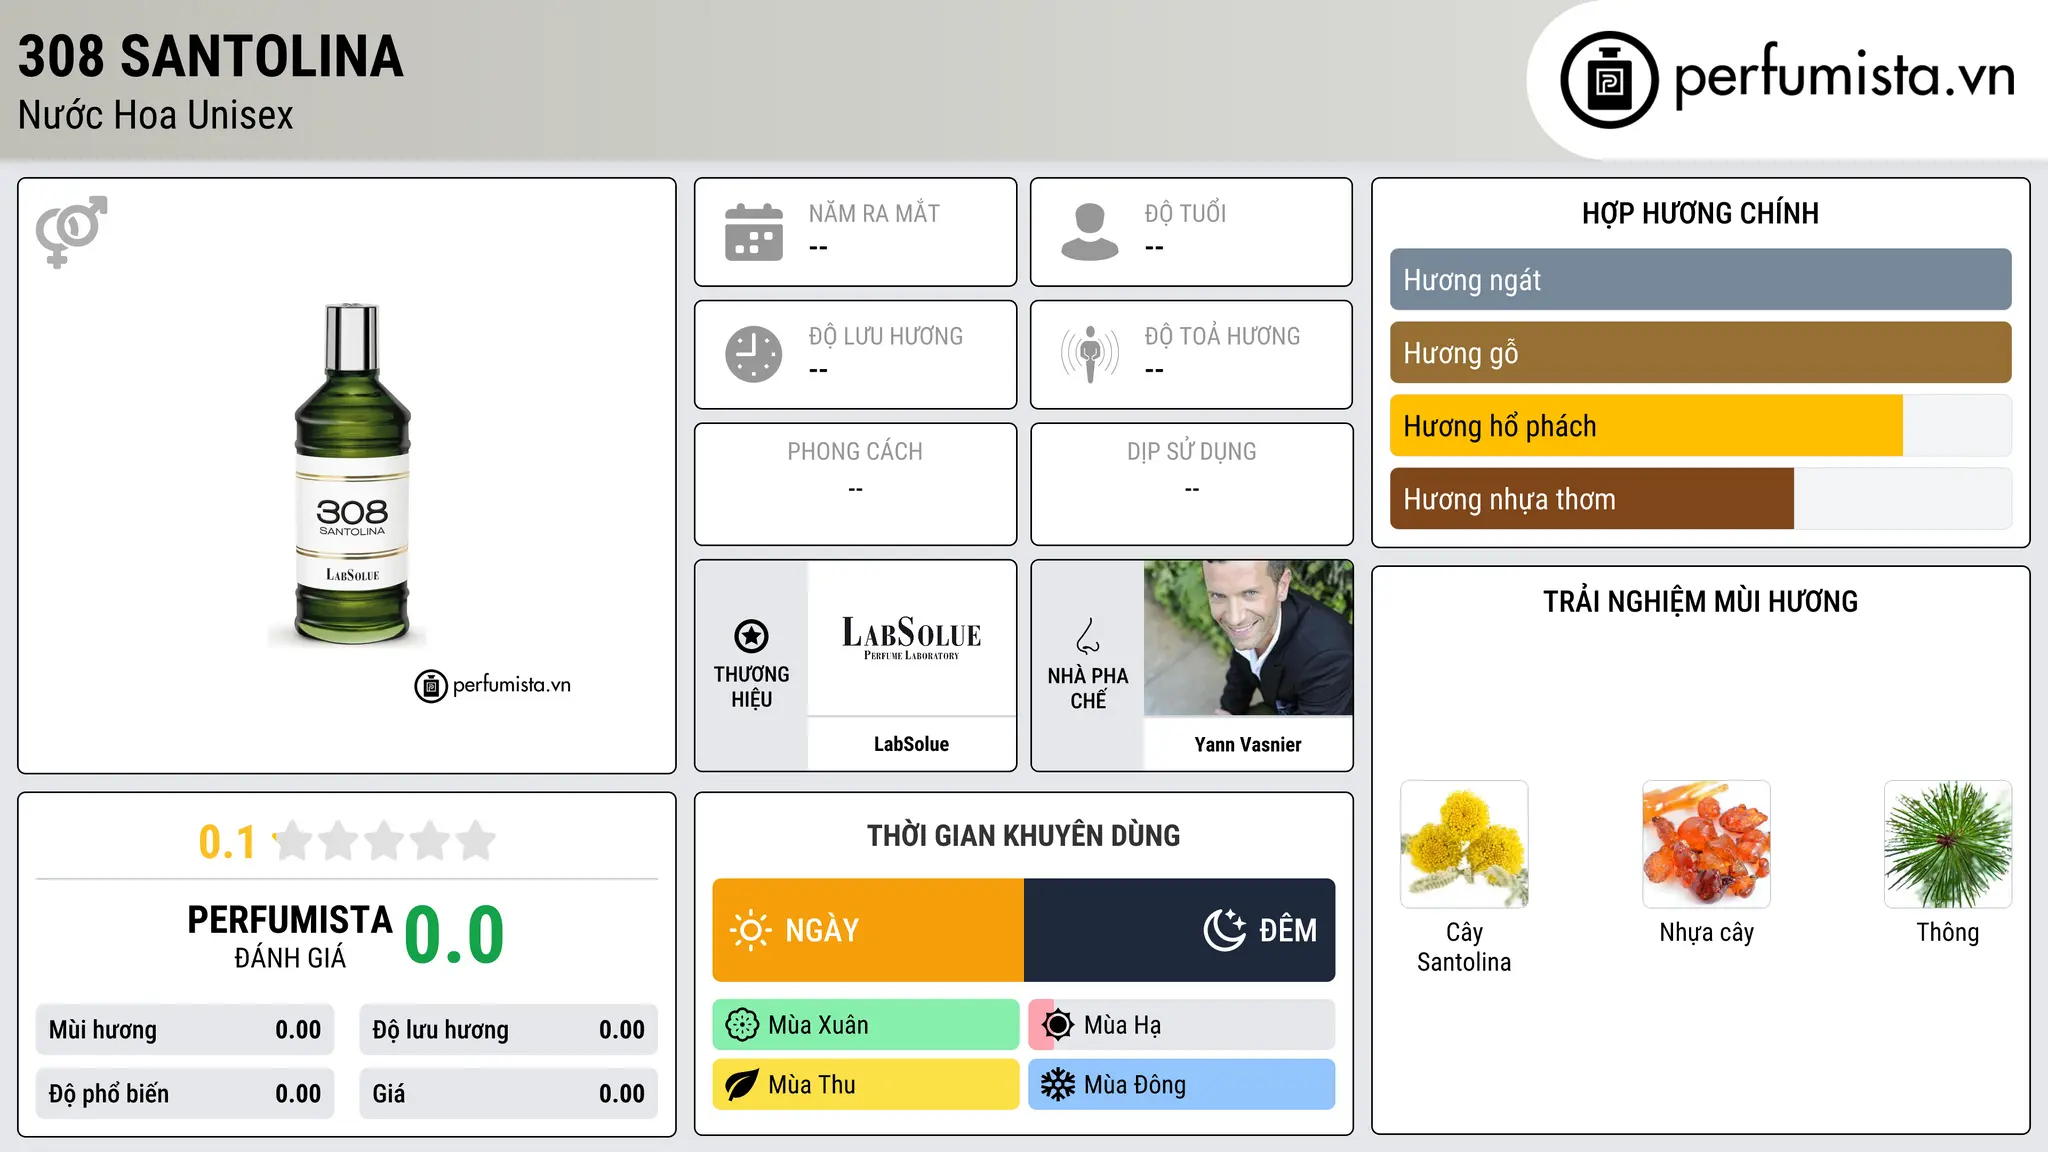Open the Yann Vasnier perfumer name link
2048x1152 pixels.
click(x=1248, y=744)
